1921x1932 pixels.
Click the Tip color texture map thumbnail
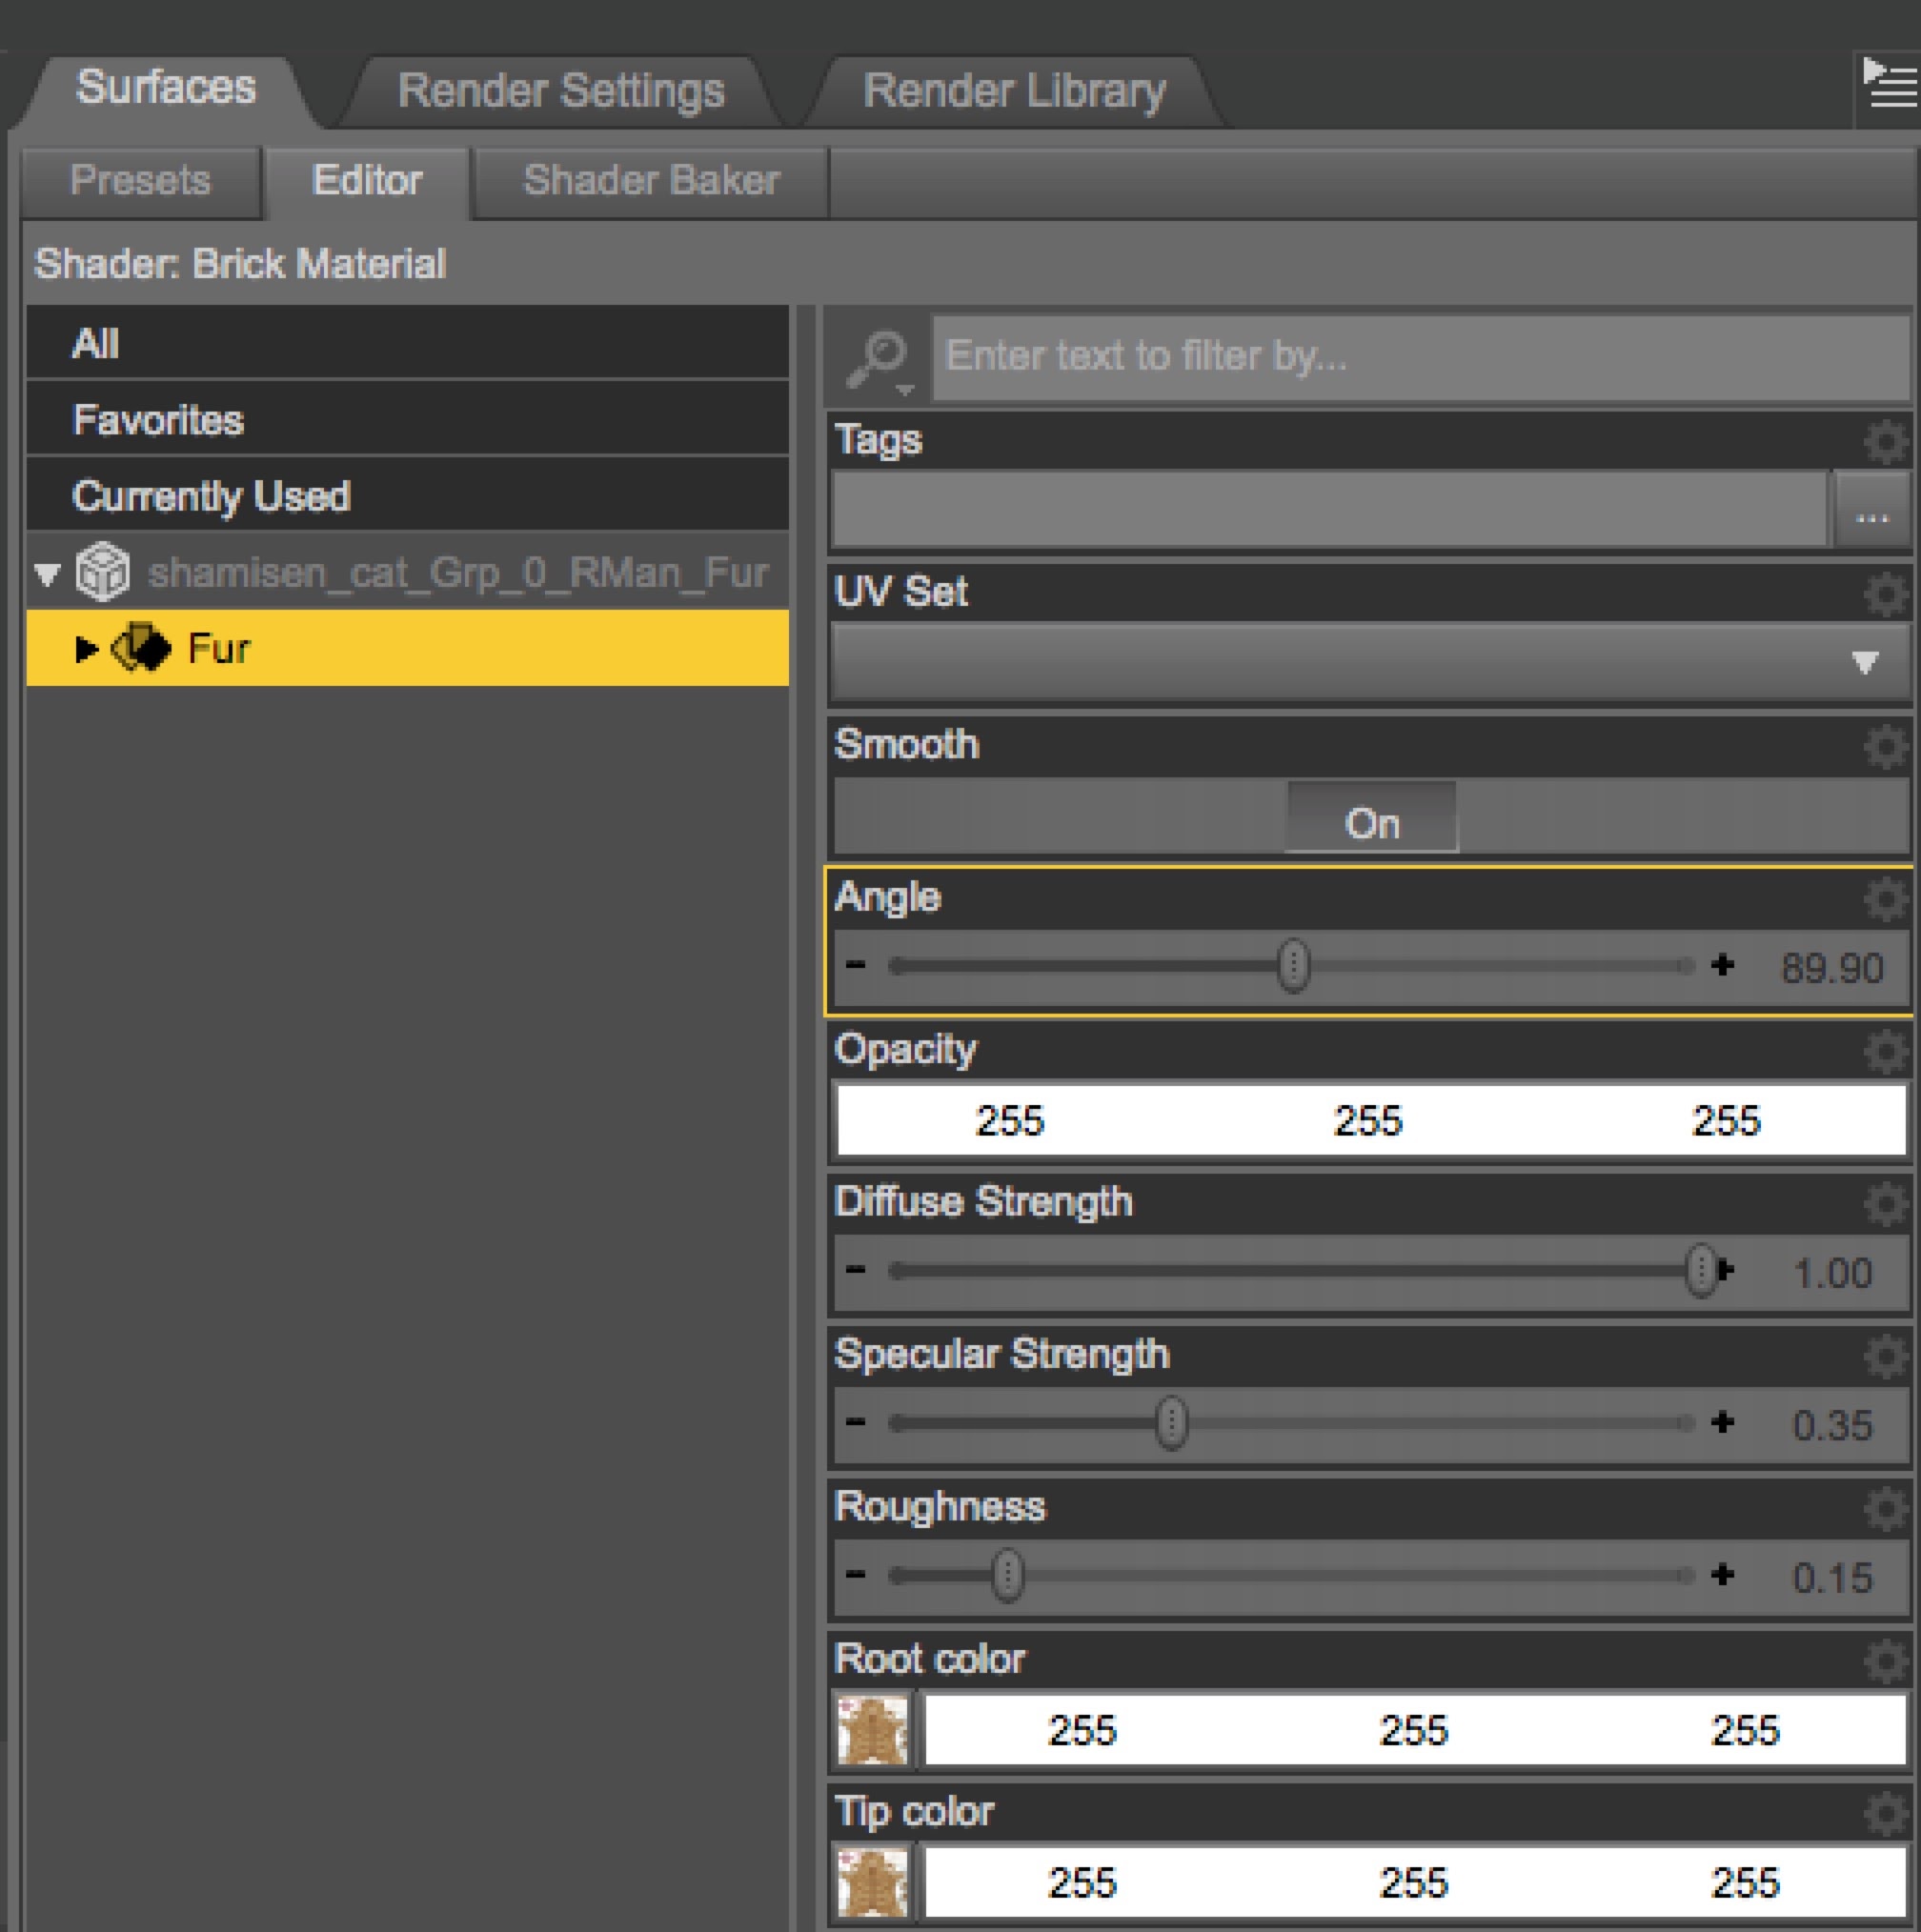tap(872, 1883)
